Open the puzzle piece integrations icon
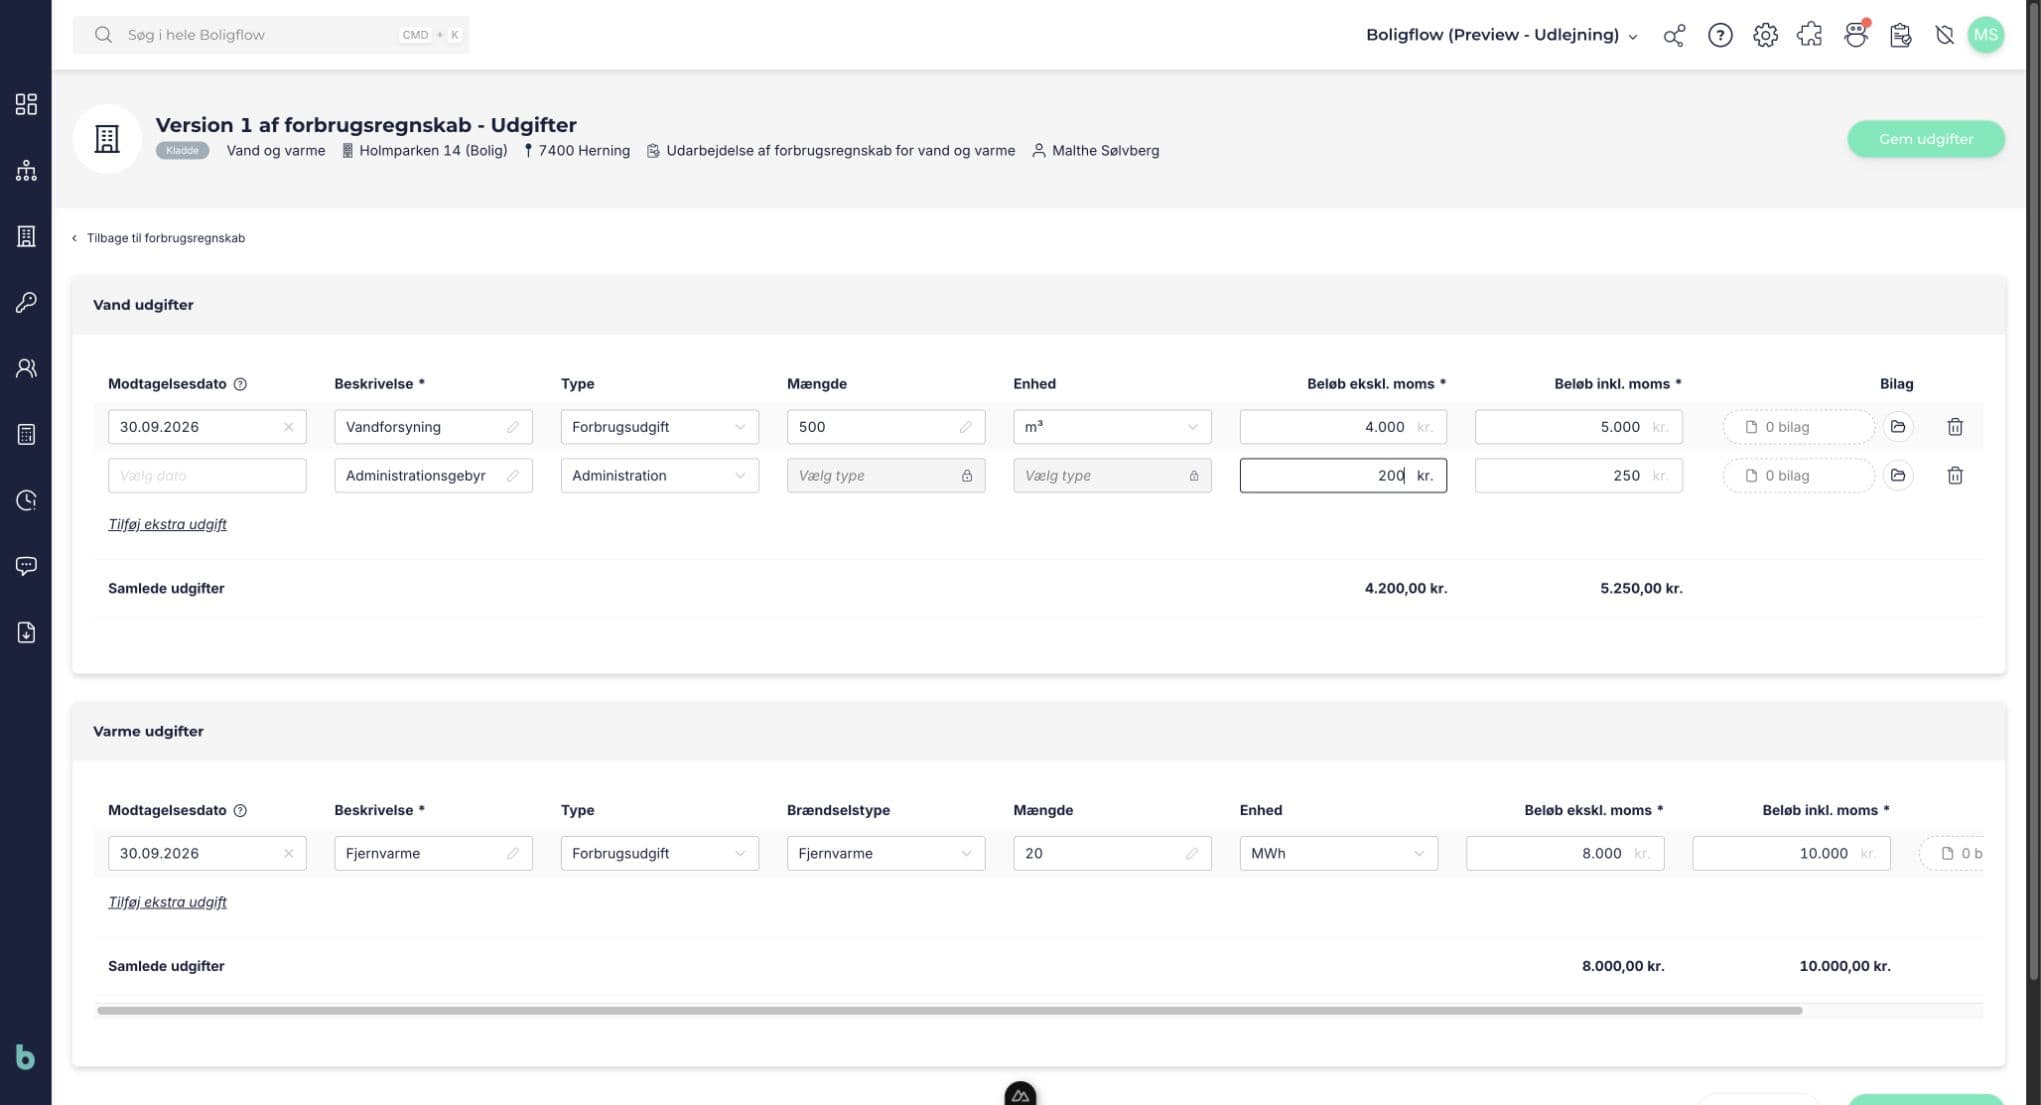Screen dimensions: 2041x1105 (1810, 35)
